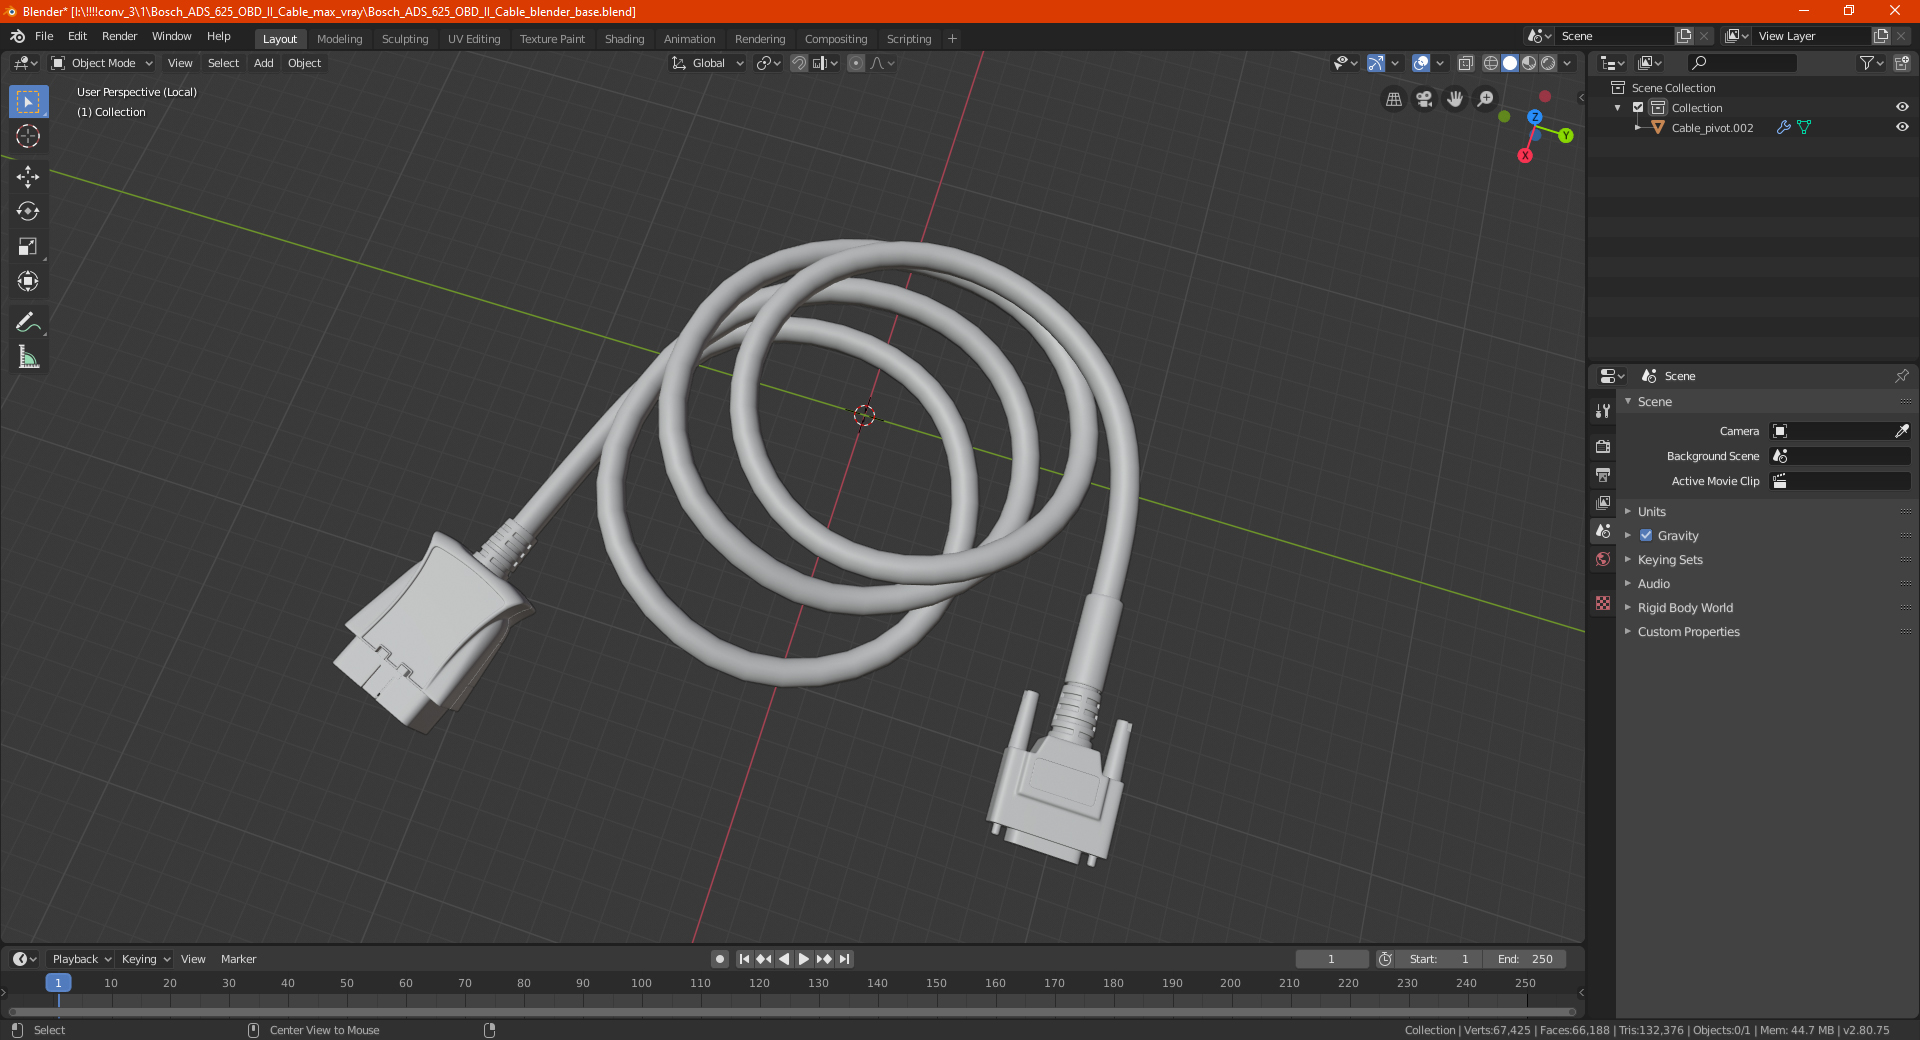Hide the Collection via eye icon
1920x1040 pixels.
point(1902,107)
